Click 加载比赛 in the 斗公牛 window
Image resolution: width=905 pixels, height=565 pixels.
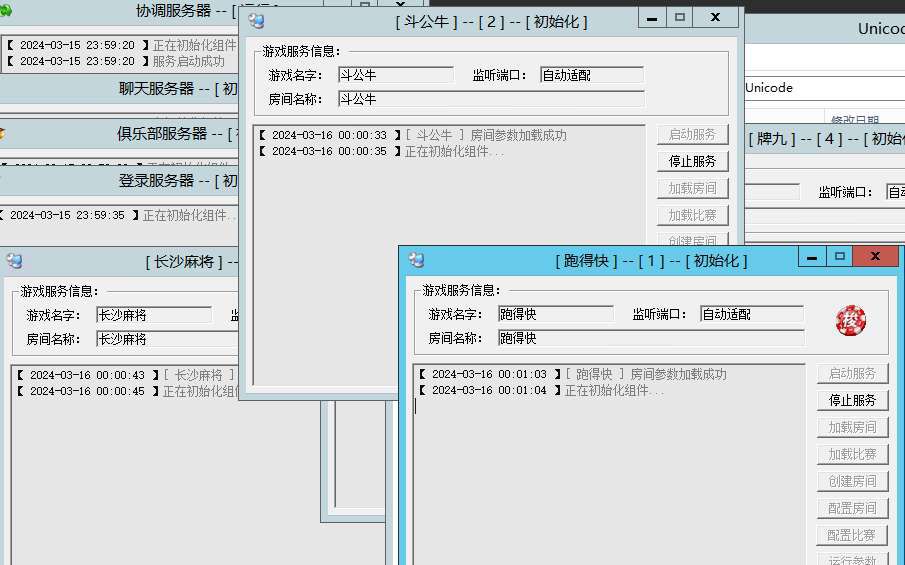click(692, 215)
